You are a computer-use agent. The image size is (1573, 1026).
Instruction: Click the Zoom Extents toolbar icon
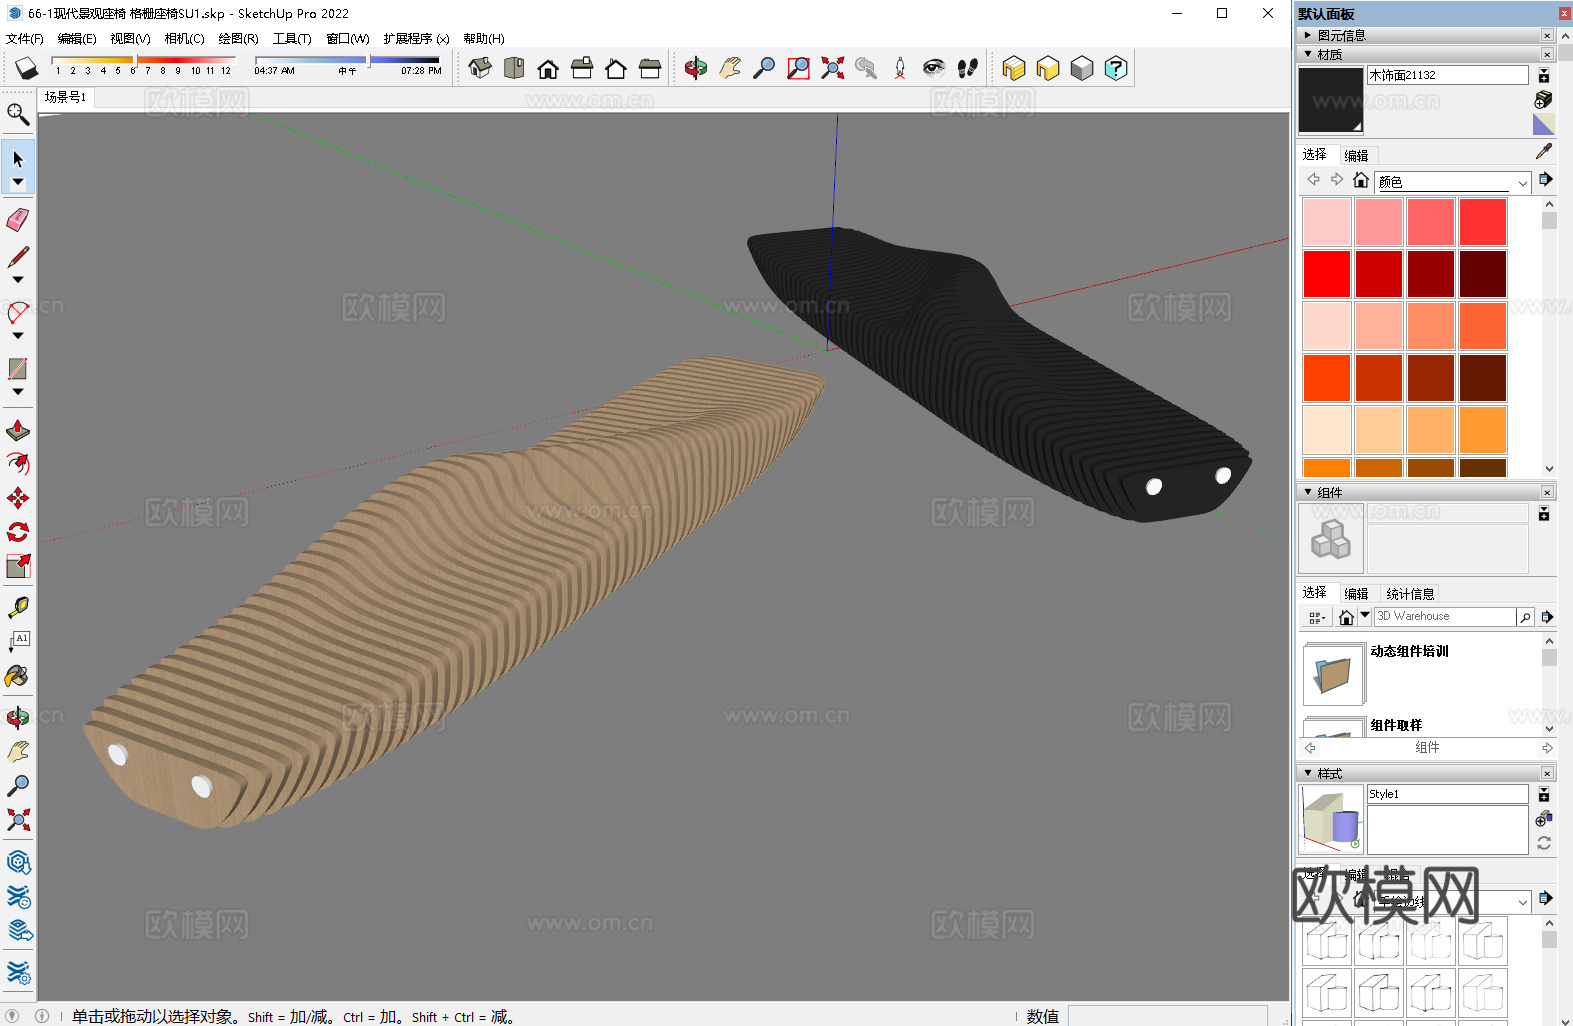click(832, 68)
